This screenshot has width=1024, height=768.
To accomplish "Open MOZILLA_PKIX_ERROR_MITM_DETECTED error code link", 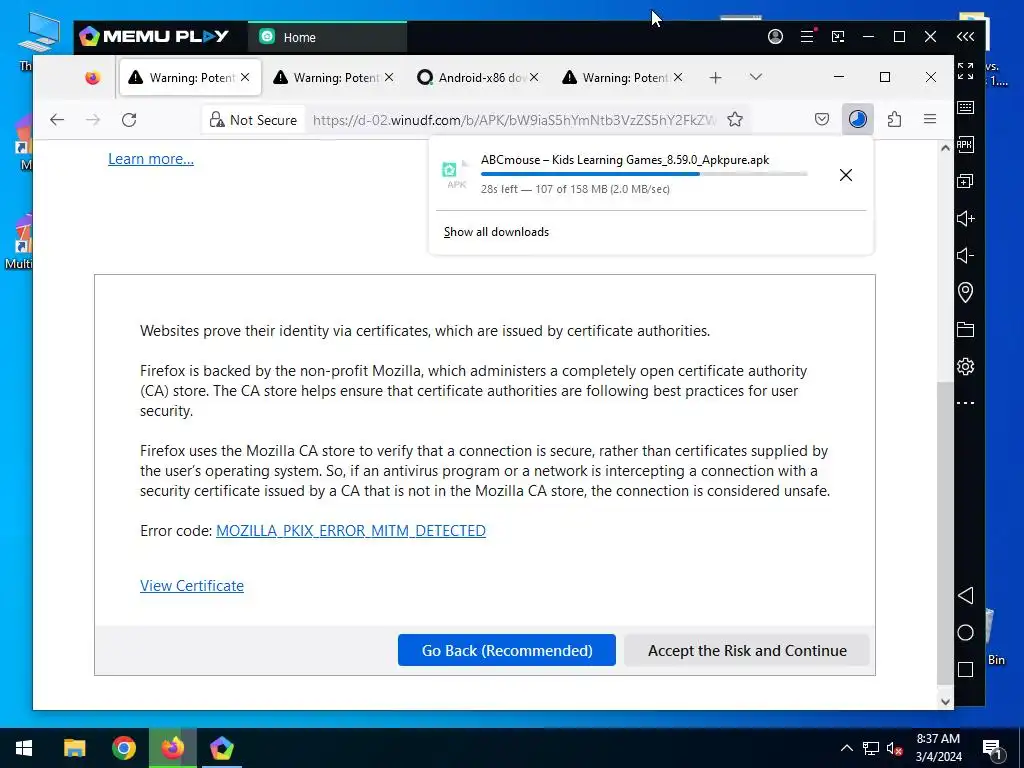I will click(351, 530).
